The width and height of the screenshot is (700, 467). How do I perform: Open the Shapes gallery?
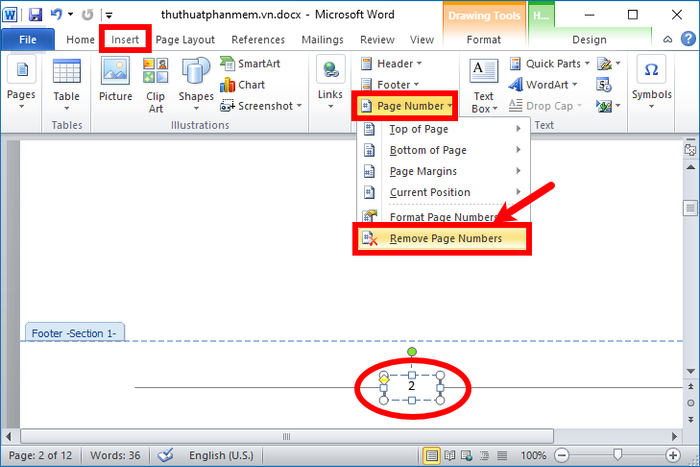[196, 84]
